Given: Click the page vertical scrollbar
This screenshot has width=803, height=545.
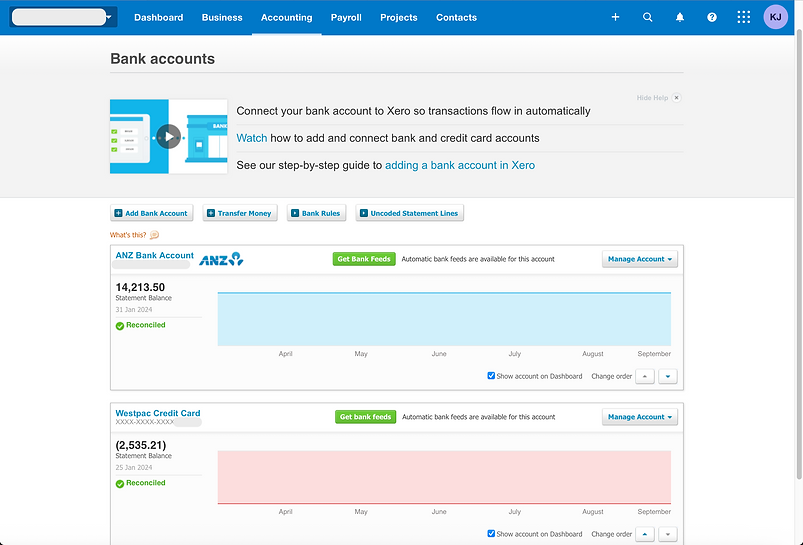Looking at the screenshot, I should click(798, 254).
